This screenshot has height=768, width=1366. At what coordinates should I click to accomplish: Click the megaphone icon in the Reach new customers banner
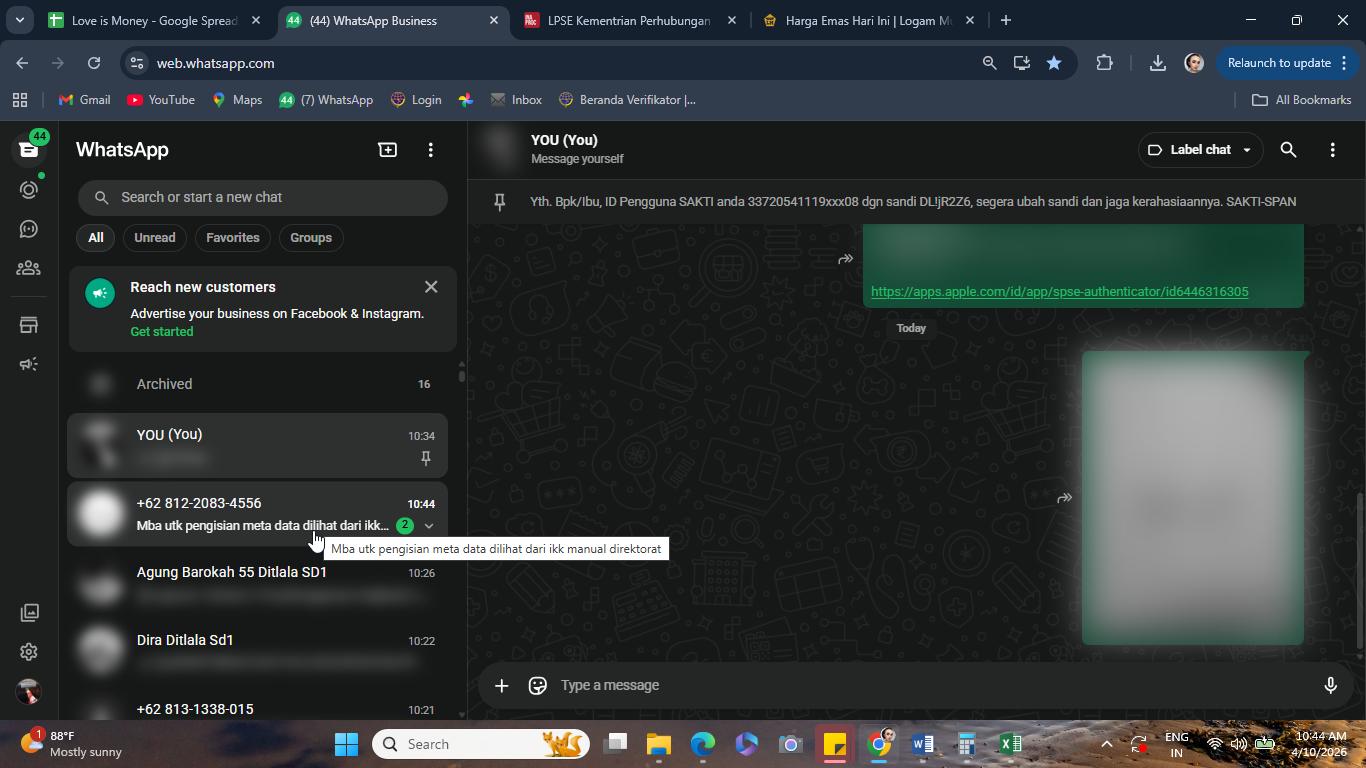100,293
